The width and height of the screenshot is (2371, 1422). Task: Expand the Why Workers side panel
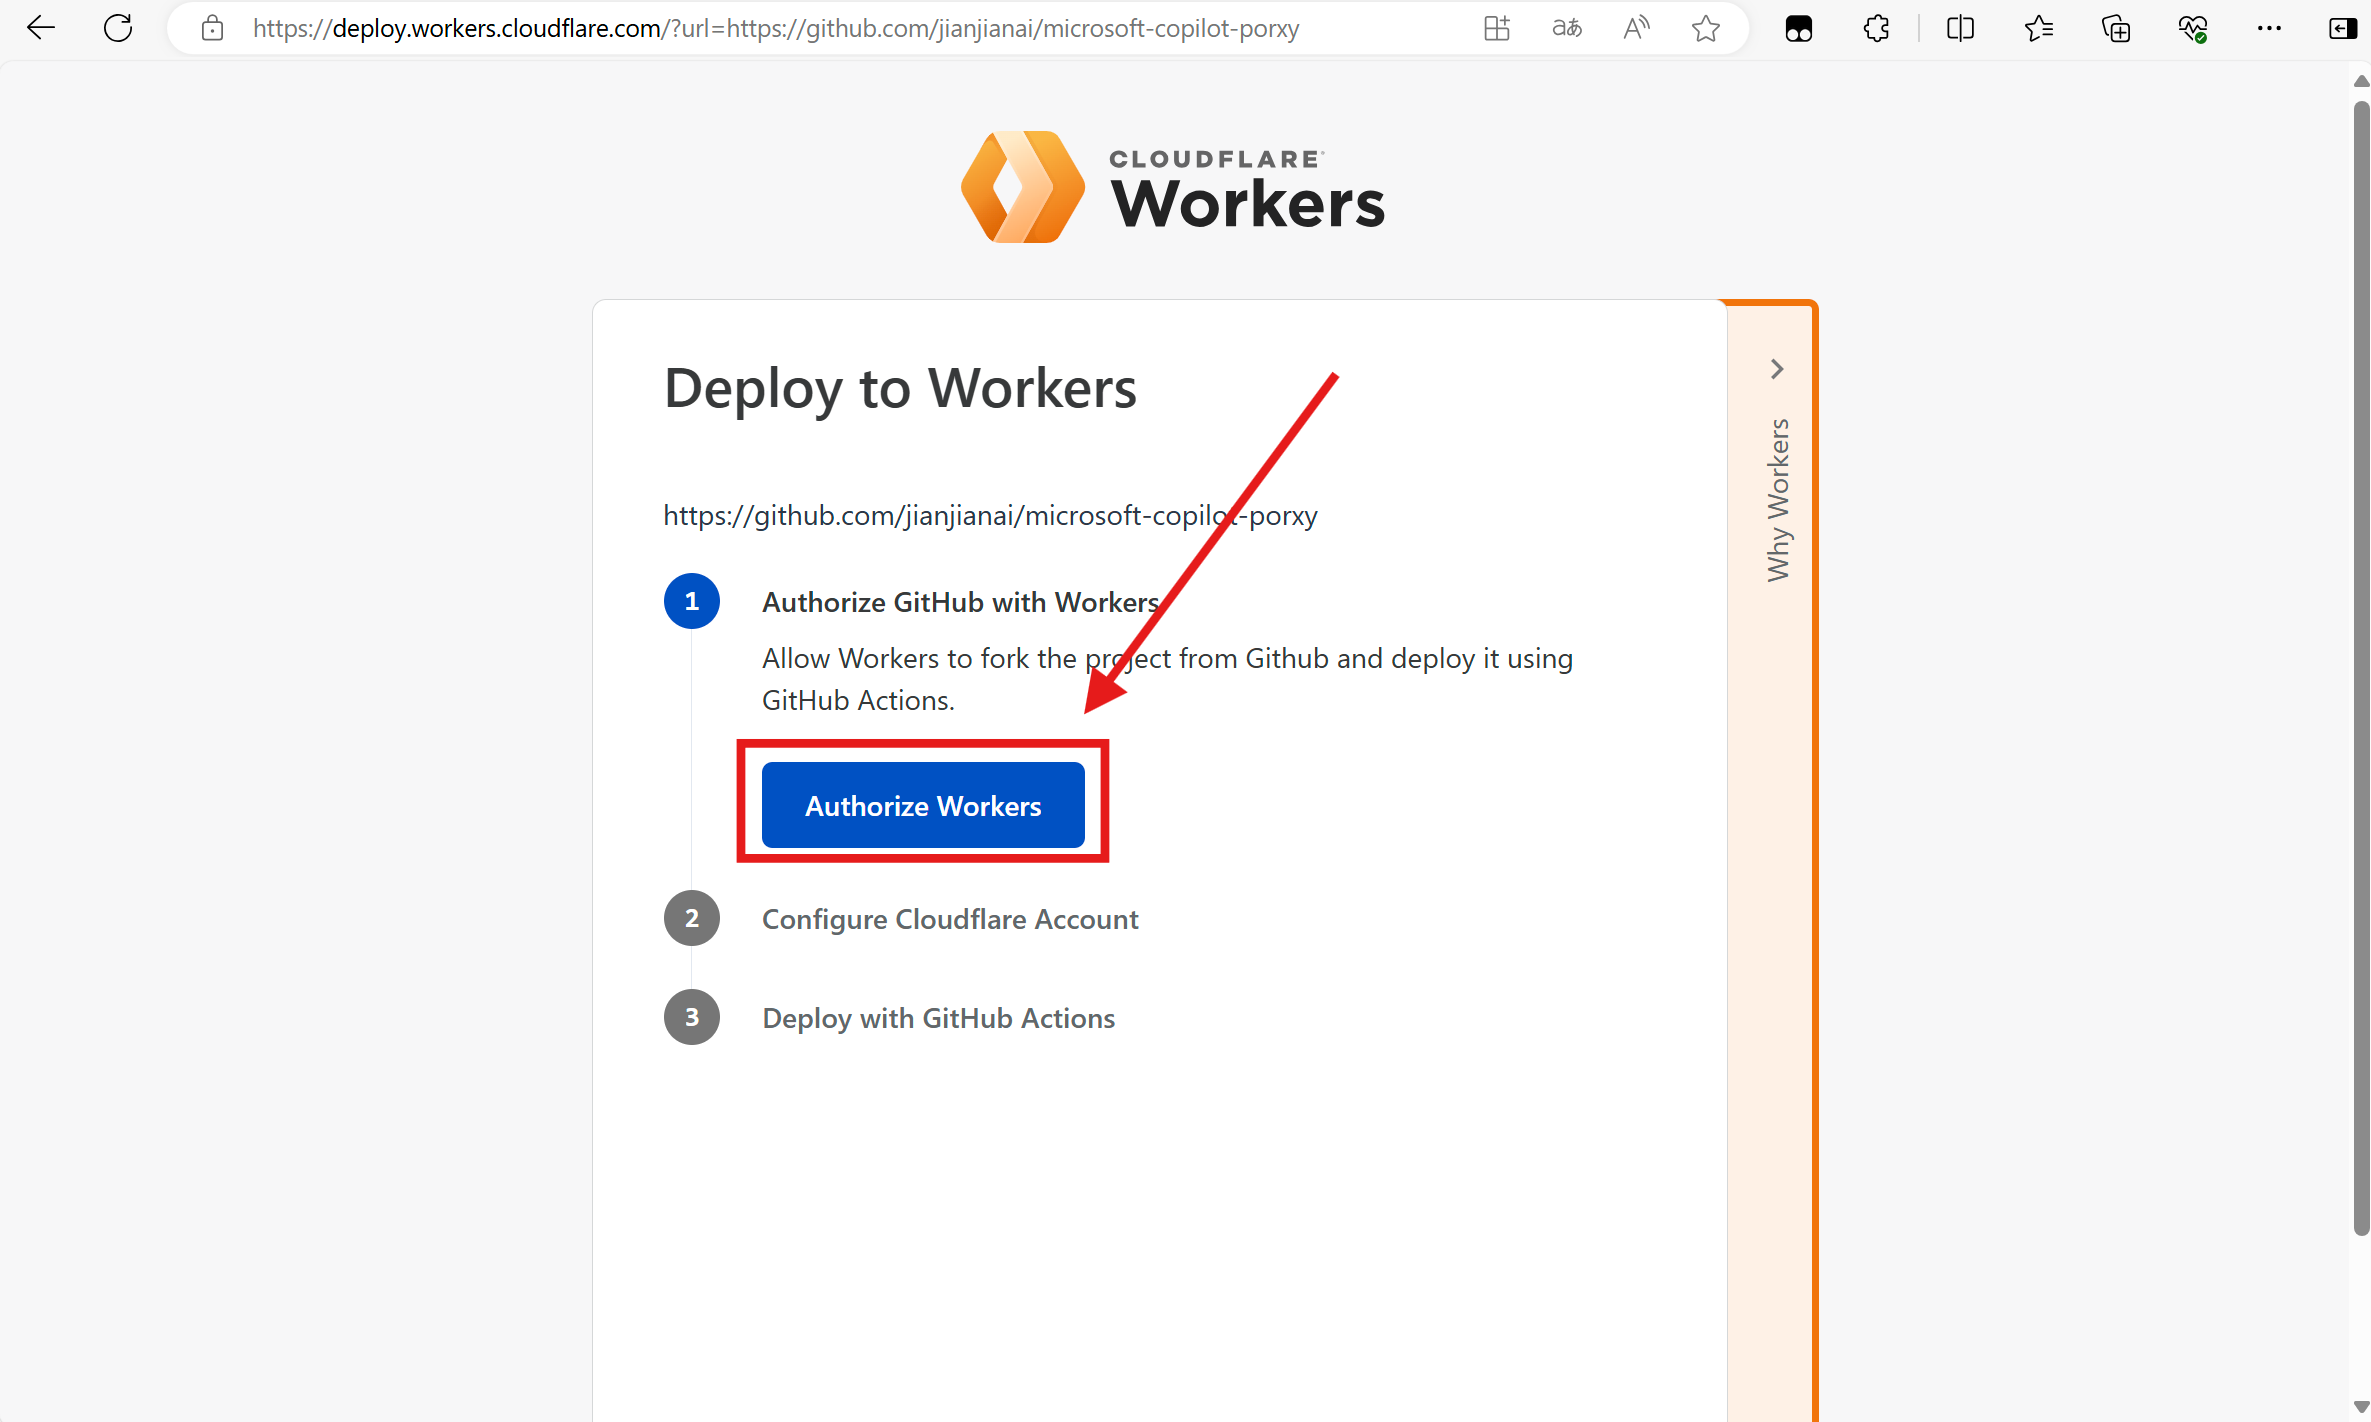tap(1774, 367)
